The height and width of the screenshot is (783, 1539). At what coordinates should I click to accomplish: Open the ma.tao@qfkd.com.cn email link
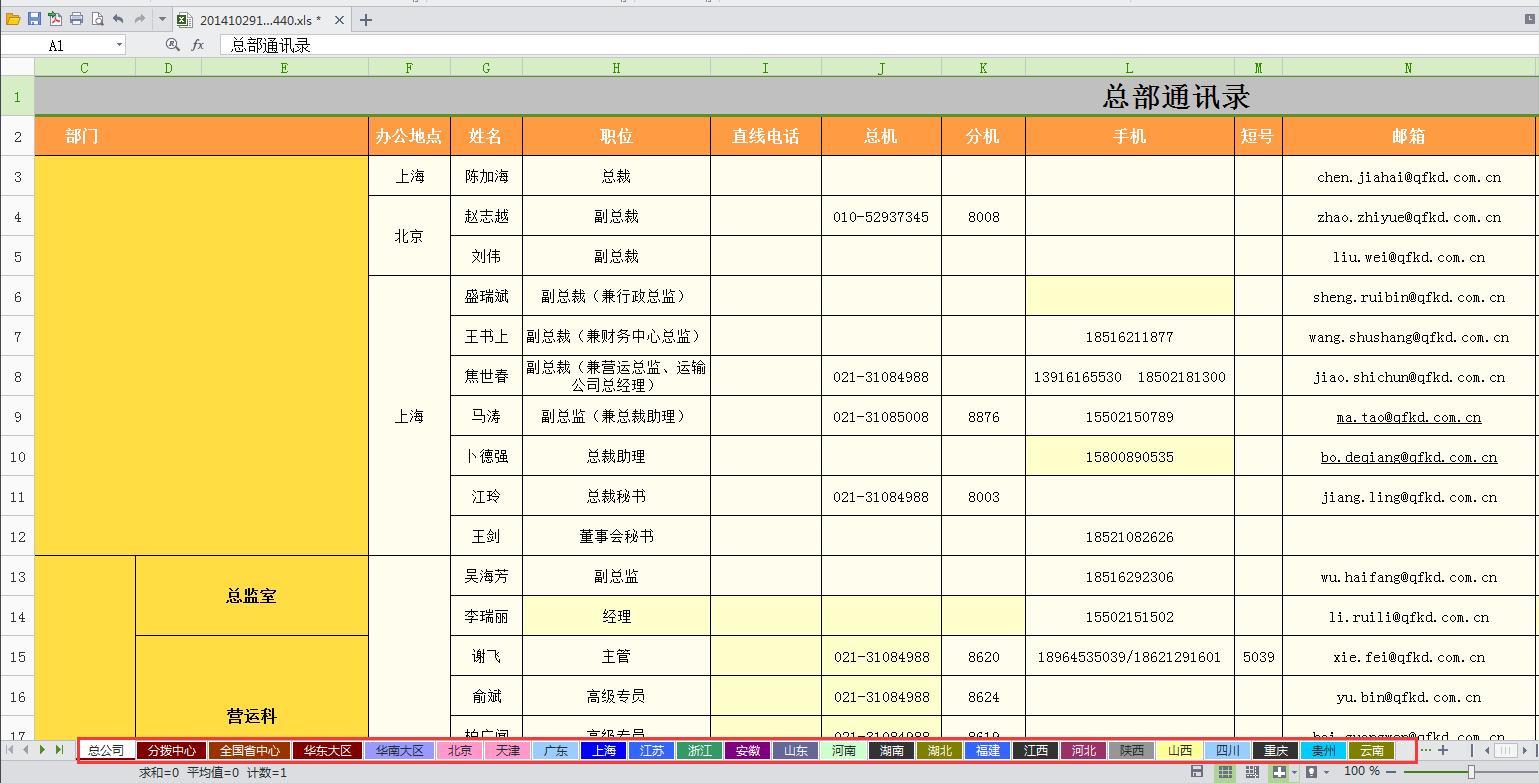1409,417
